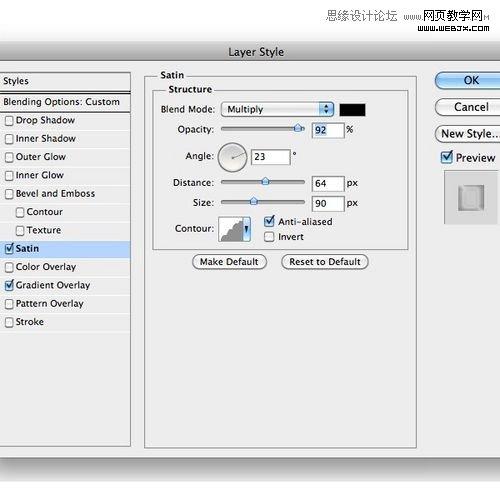
Task: Click the OK button
Action: coord(468,80)
